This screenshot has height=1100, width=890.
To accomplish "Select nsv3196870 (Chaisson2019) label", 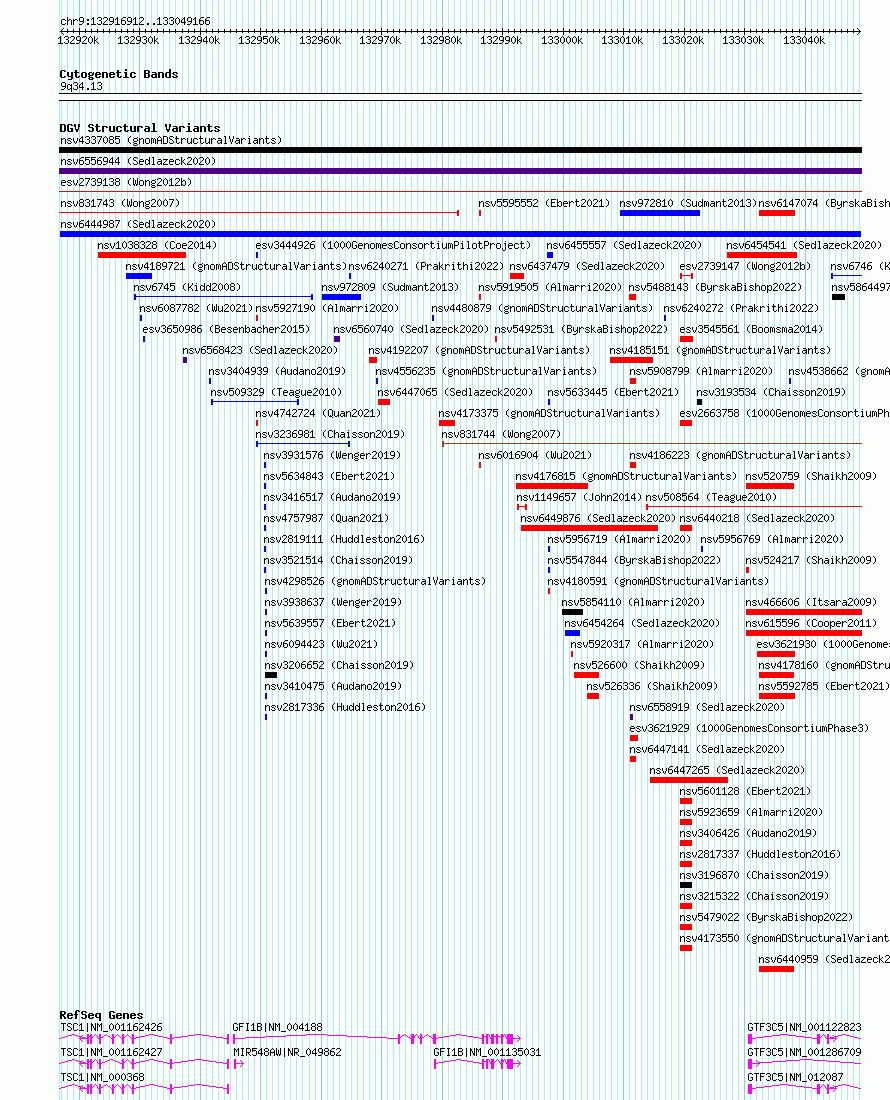I will 755,876.
